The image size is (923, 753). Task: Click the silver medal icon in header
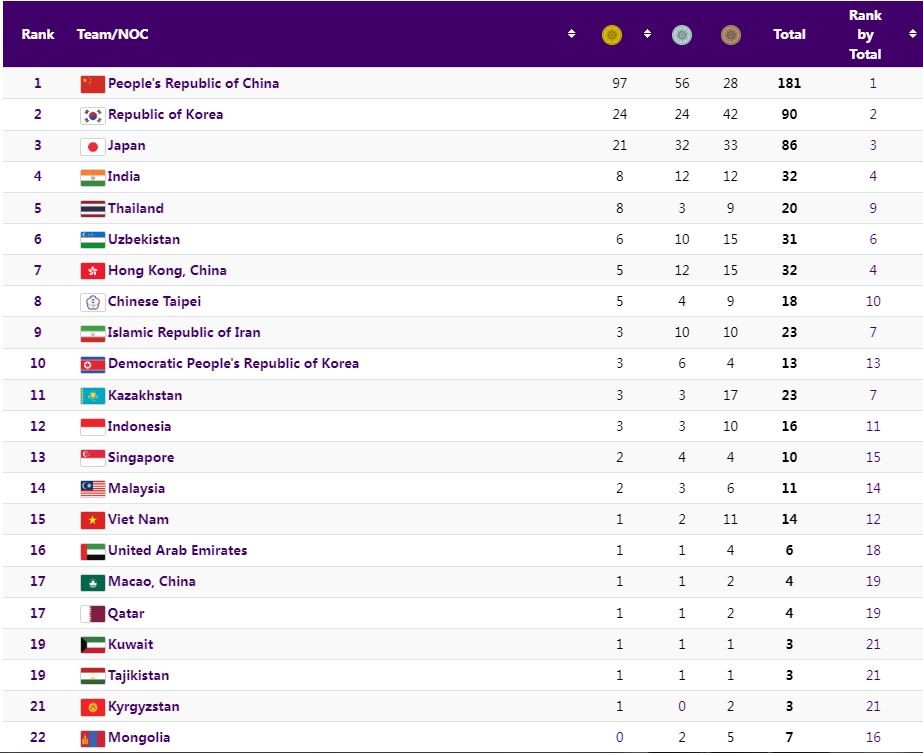point(682,35)
